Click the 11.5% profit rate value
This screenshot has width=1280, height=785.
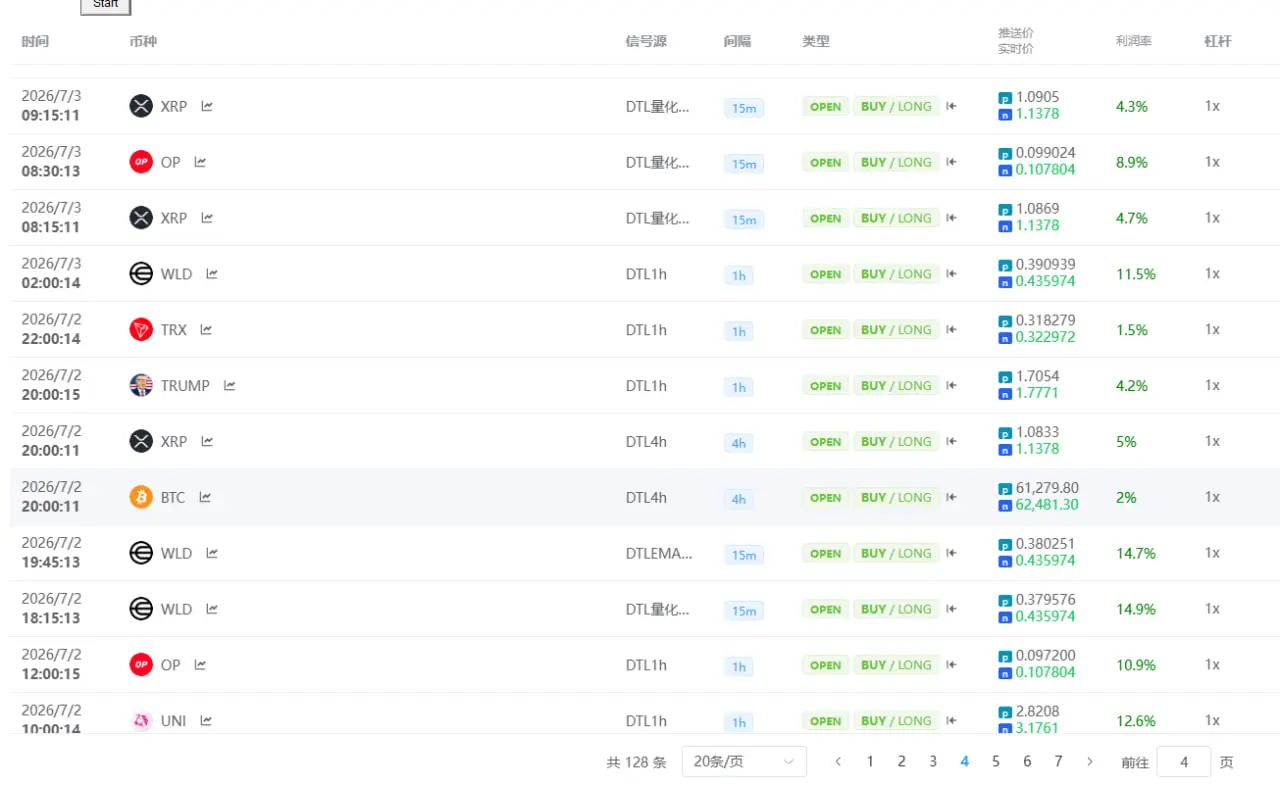click(1136, 274)
